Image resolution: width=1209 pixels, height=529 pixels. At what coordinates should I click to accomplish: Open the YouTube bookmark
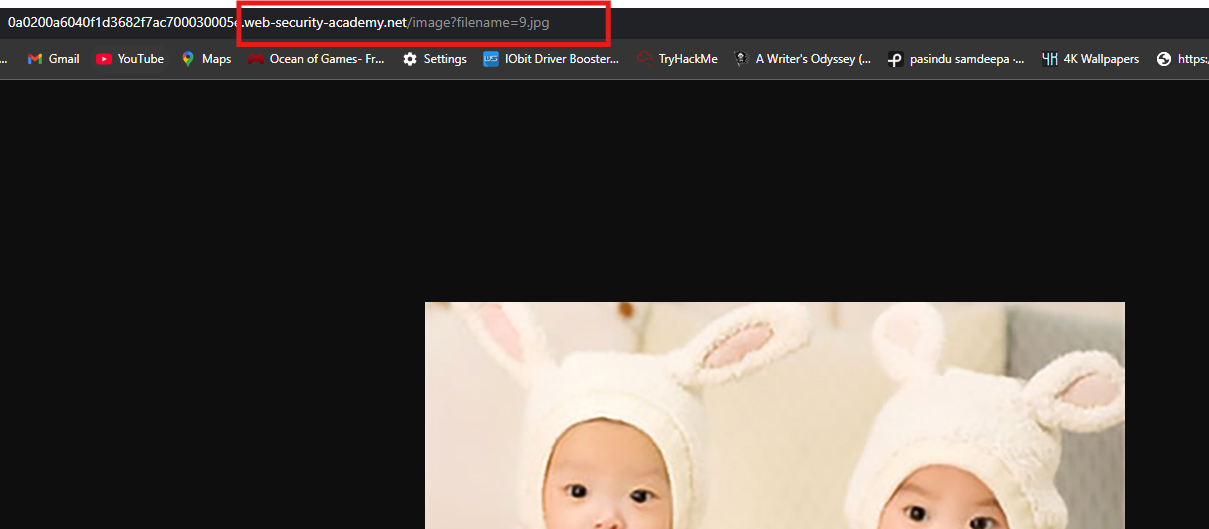(130, 59)
